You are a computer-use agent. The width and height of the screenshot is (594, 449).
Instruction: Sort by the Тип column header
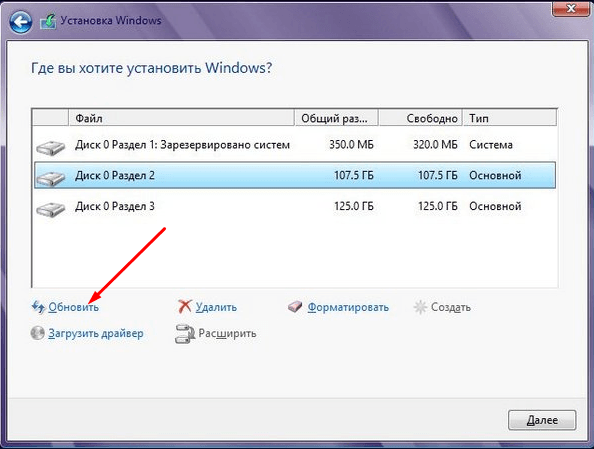coord(510,118)
